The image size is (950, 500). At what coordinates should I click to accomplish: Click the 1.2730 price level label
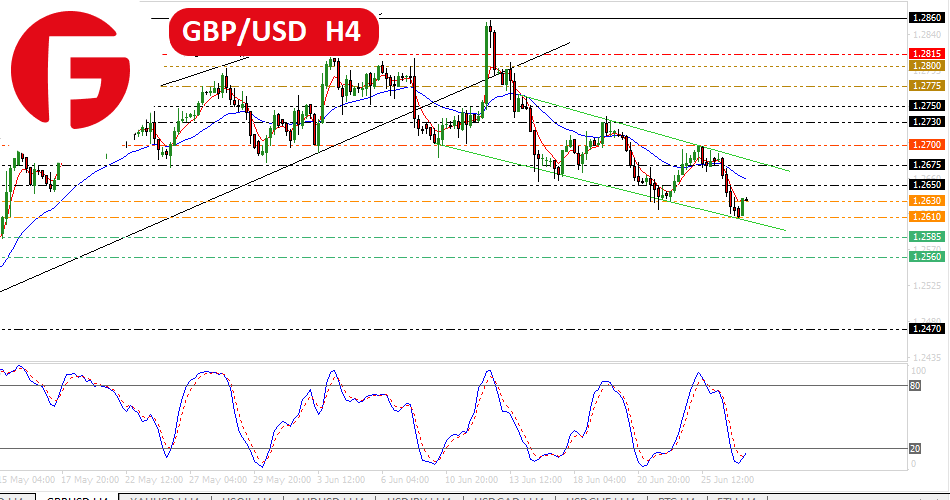926,122
